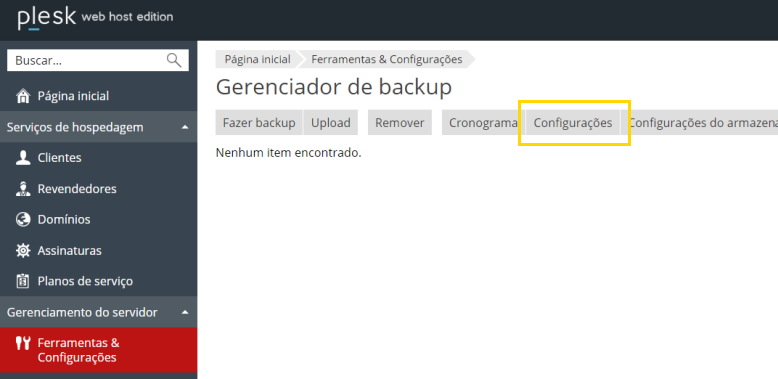Click the Domínios globe icon
The image size is (778, 379).
pos(23,219)
